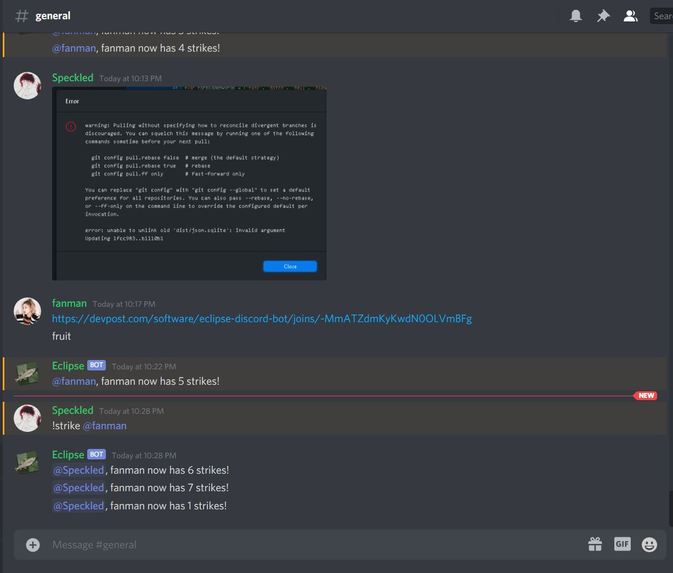Click Eclipse username at 10:22 PM
673x573 pixels.
(68, 366)
